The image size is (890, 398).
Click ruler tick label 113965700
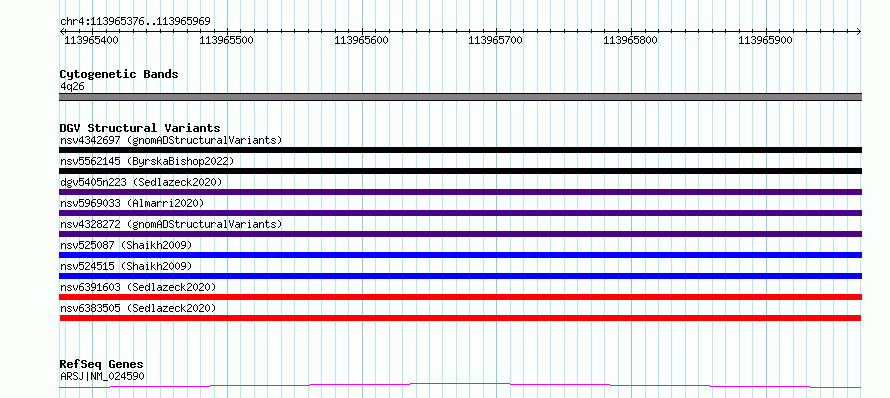pyautogui.click(x=496, y=40)
